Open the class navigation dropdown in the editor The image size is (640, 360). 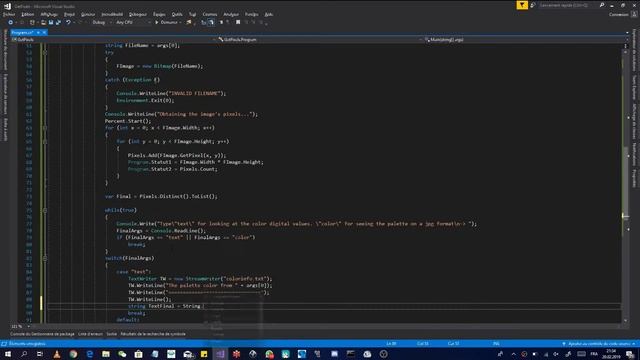click(320, 40)
